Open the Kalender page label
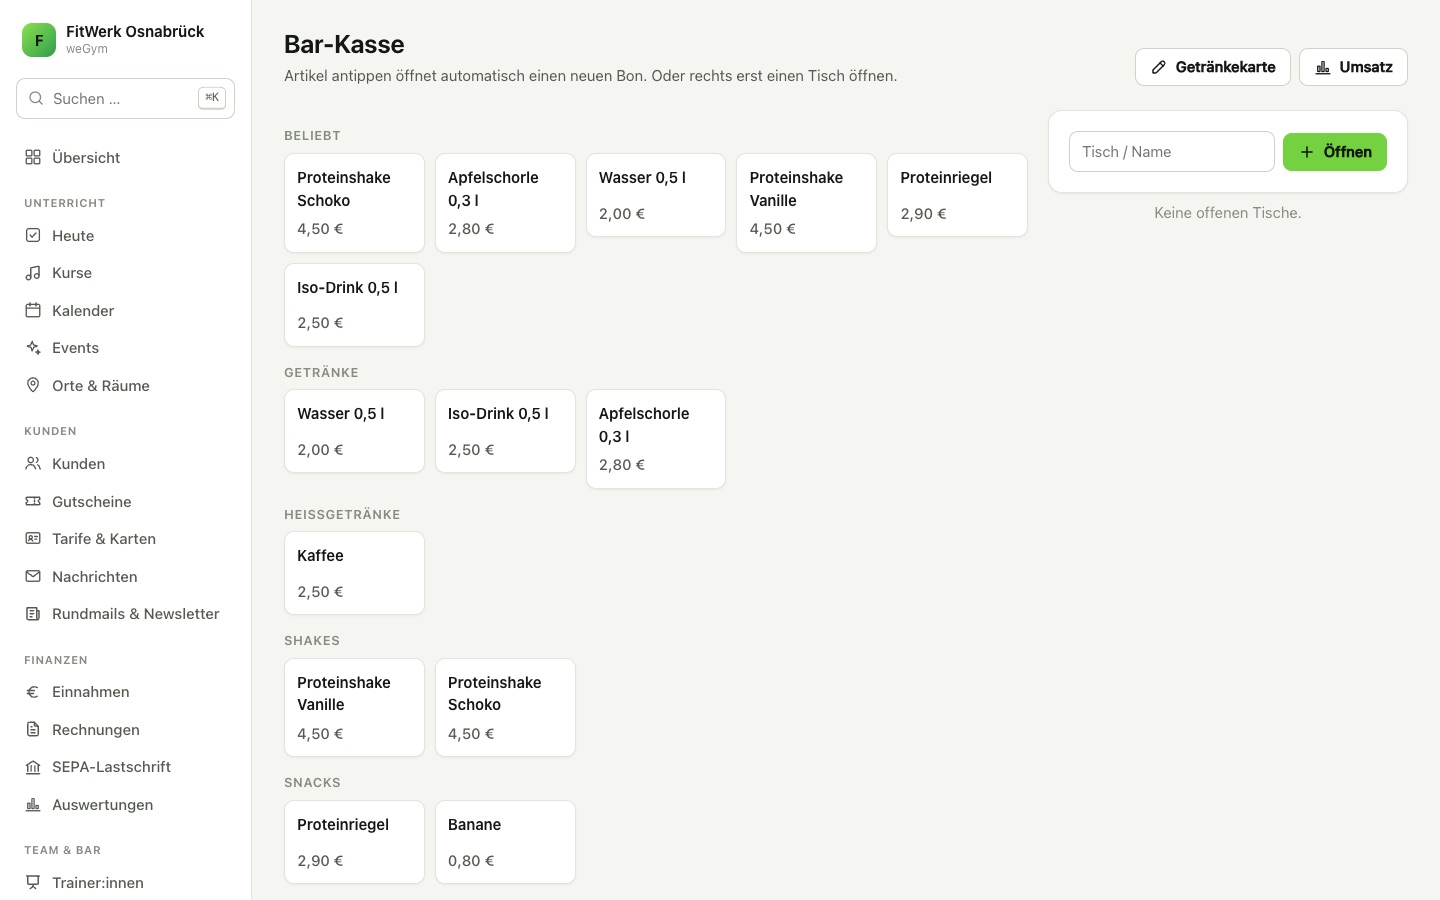This screenshot has height=900, width=1440. click(83, 310)
